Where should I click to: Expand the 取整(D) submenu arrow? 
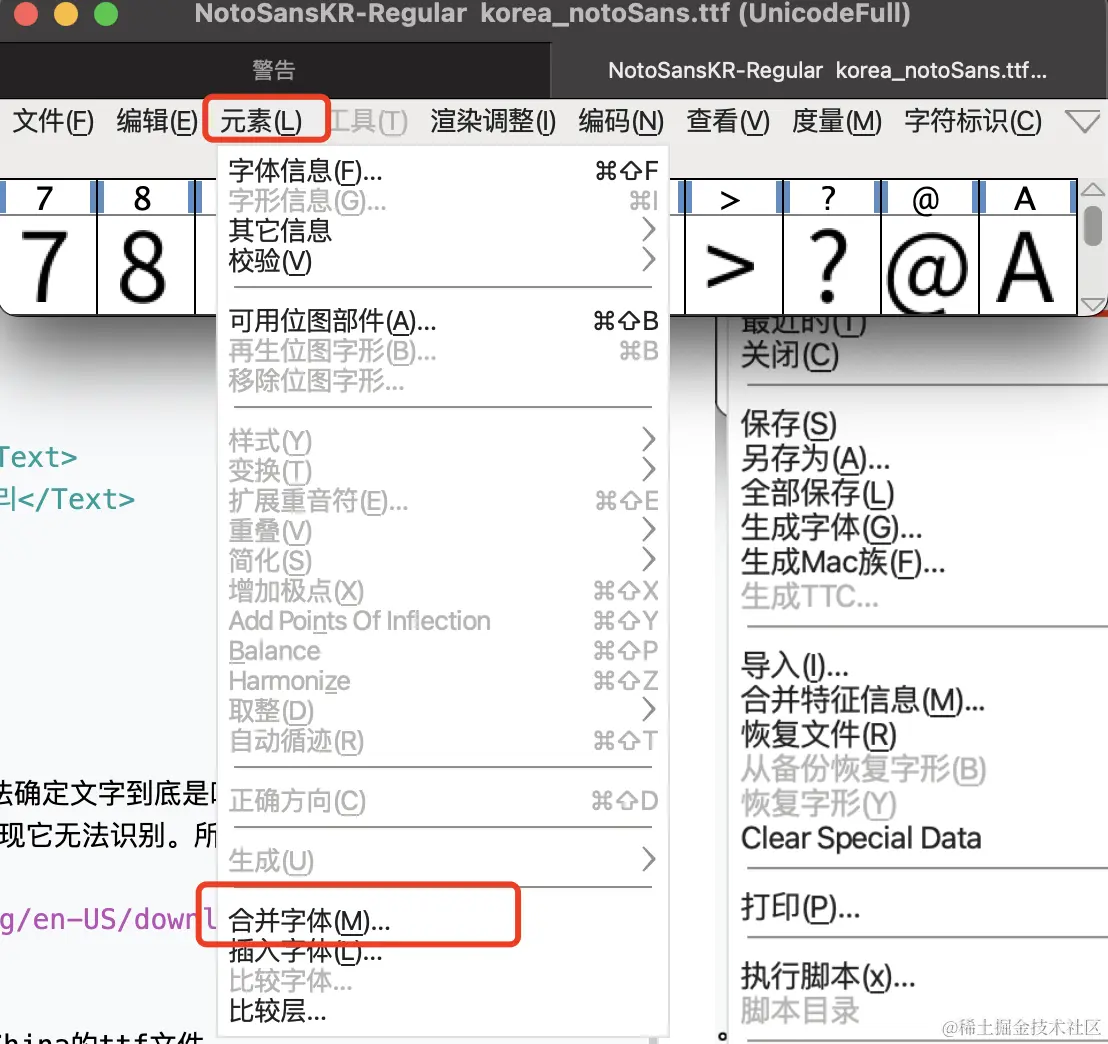point(649,710)
